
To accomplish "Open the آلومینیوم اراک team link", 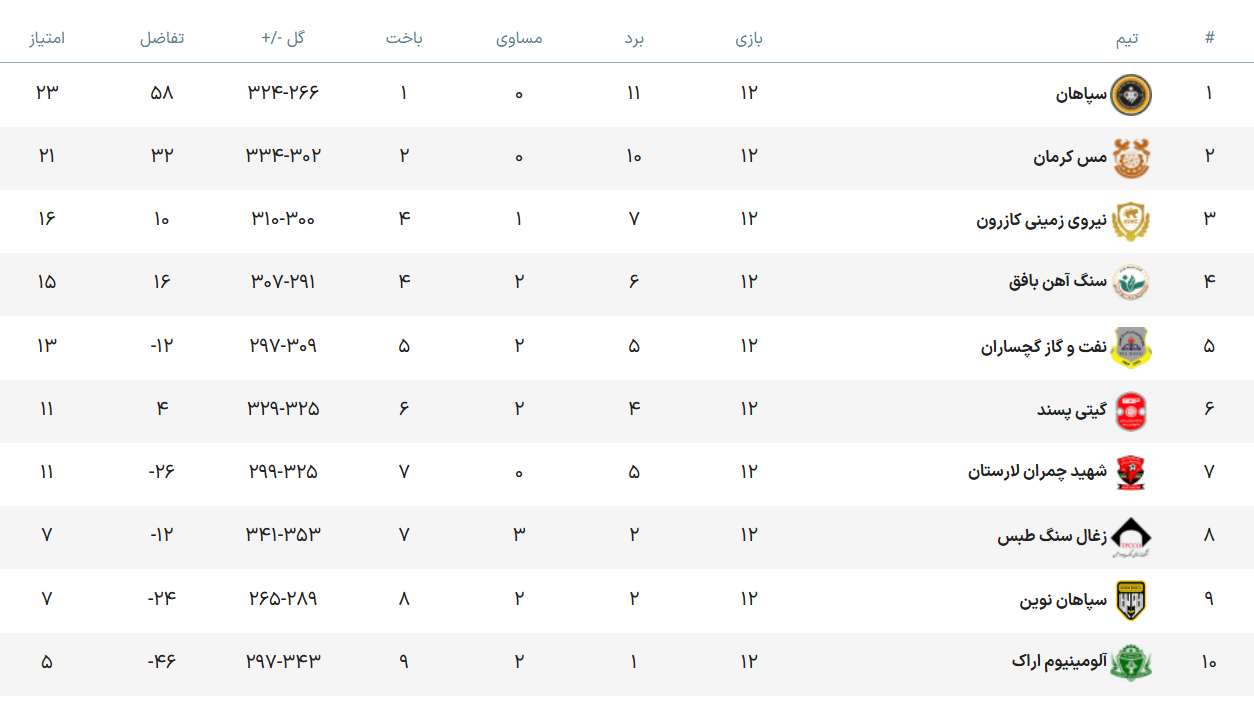I will [1060, 662].
